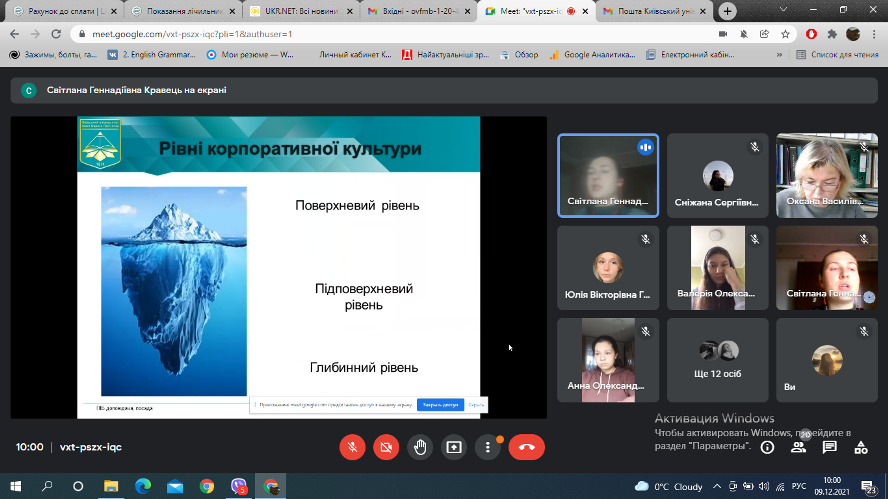Select the Валерія Олекса video tile
The height and width of the screenshot is (499, 888).
[718, 268]
